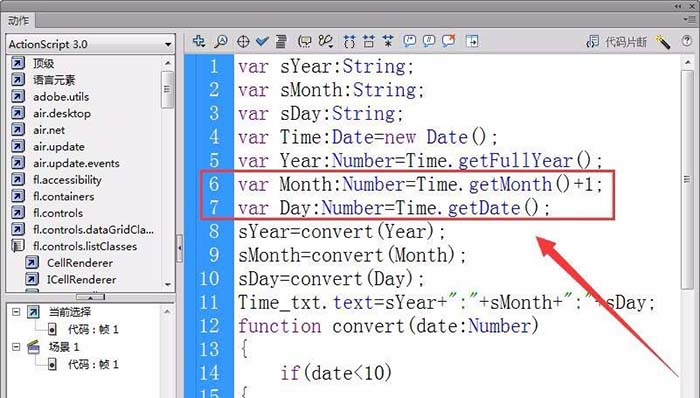700x398 pixels.
Task: Apply Auto format icon
Action: [x=281, y=41]
